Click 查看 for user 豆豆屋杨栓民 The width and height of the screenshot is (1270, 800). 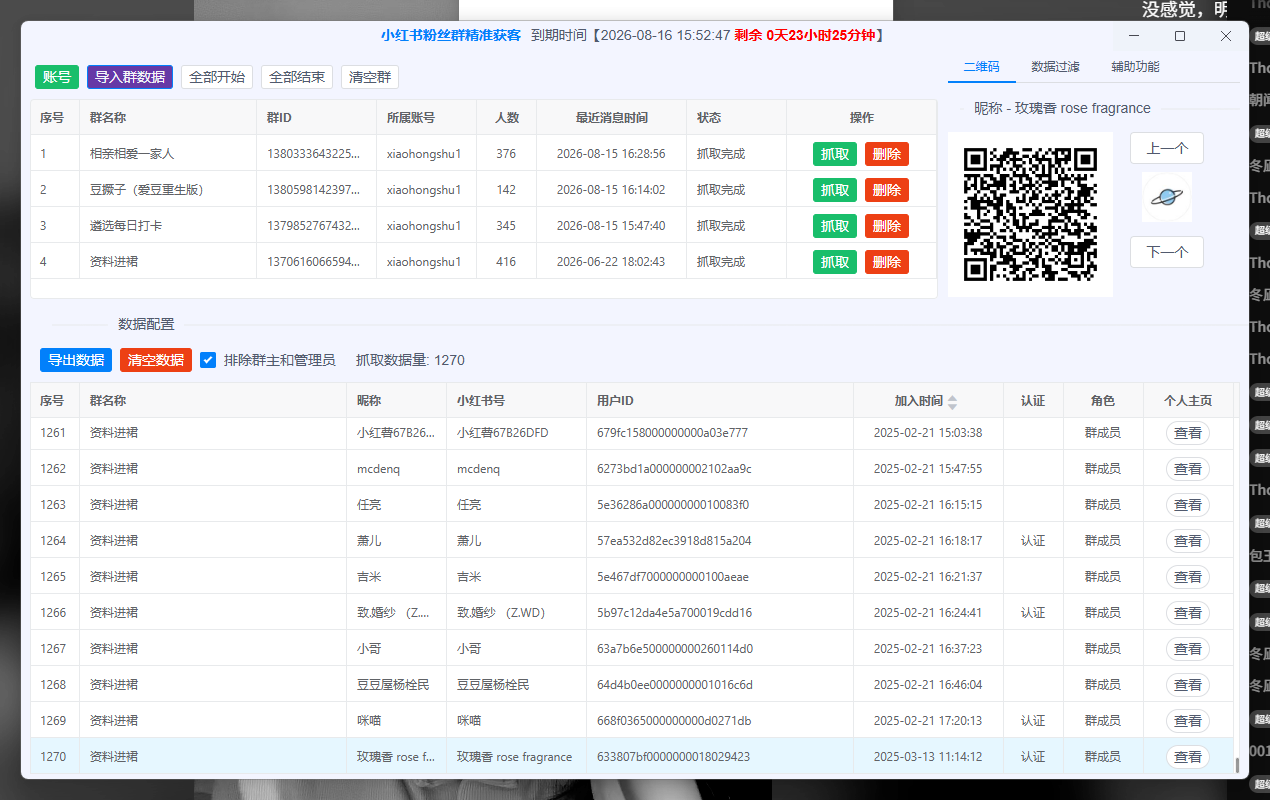tap(1188, 685)
